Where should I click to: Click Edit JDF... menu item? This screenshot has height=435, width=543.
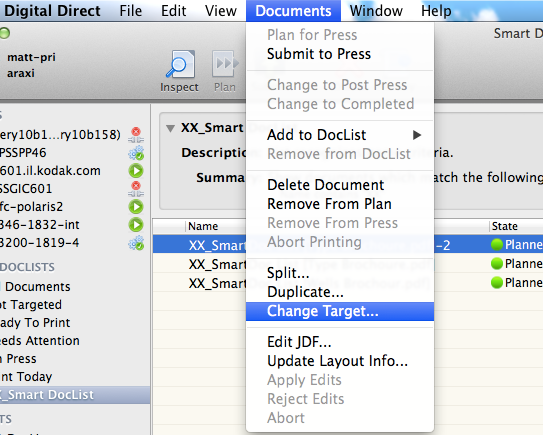299,342
